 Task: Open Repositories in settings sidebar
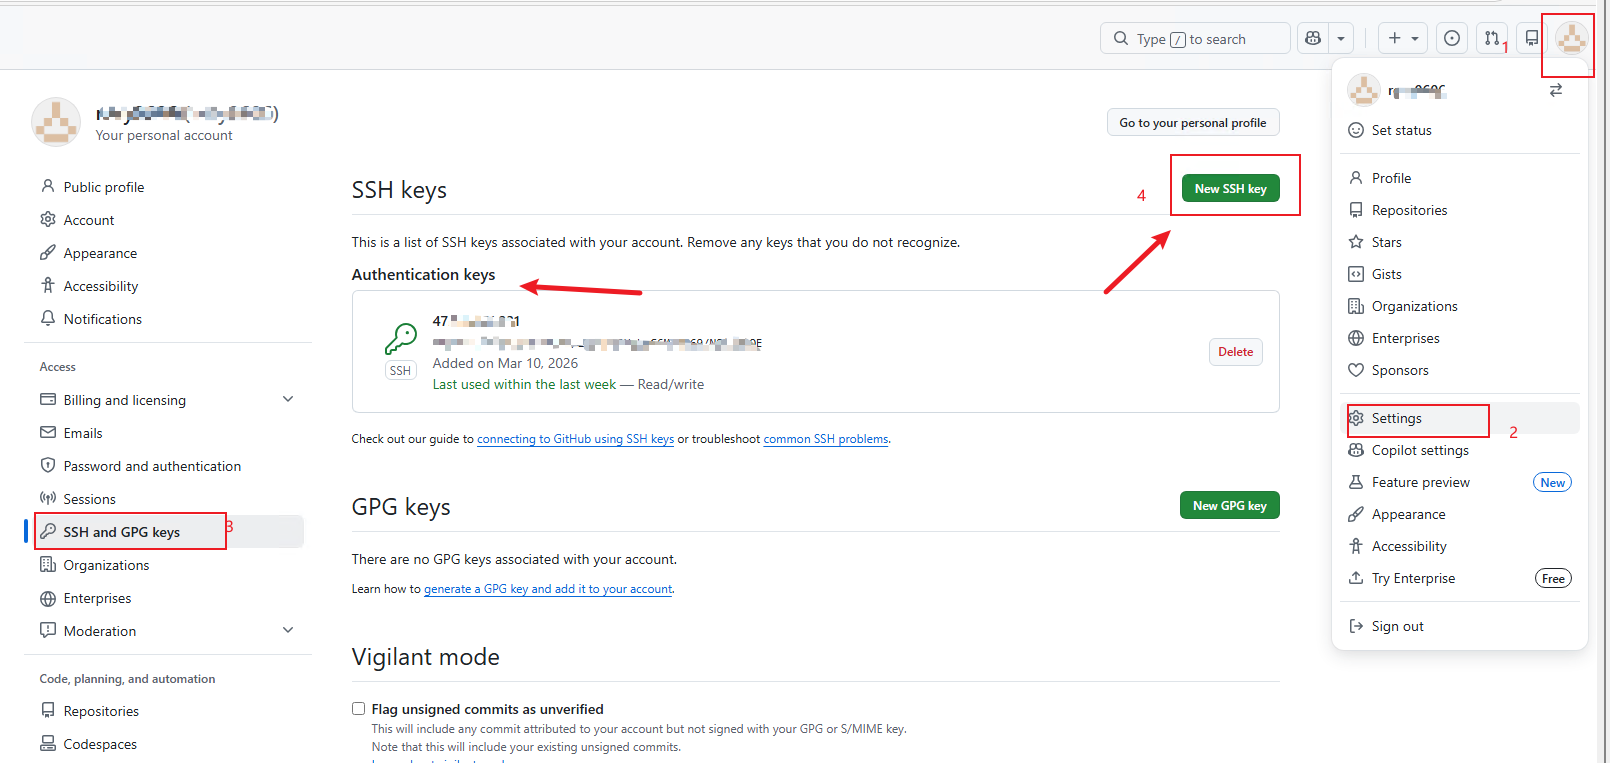point(168,711)
